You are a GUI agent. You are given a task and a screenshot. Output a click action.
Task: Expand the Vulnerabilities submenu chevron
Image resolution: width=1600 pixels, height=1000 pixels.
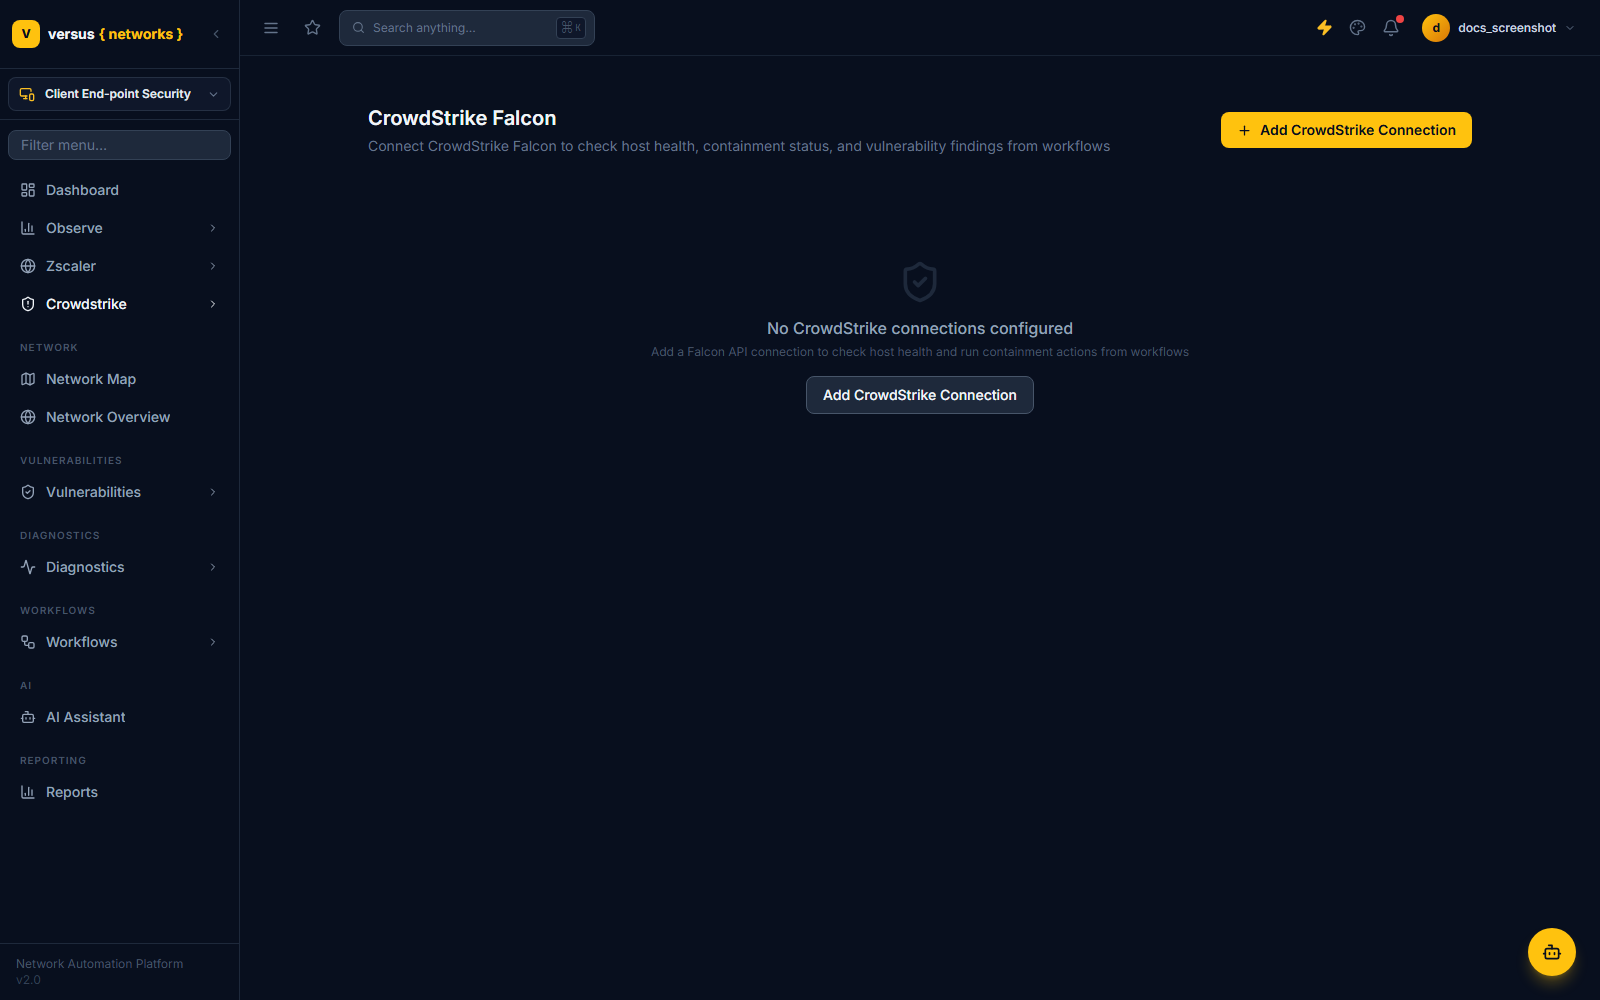pos(213,492)
